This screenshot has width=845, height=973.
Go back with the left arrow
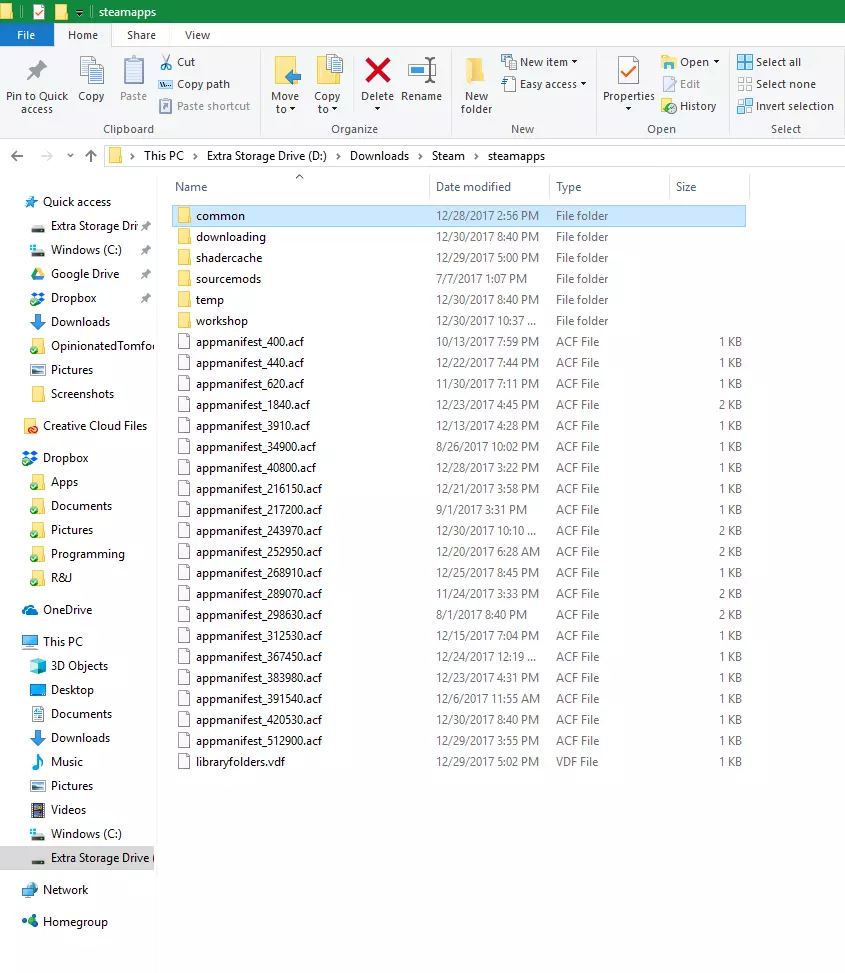[x=17, y=156]
